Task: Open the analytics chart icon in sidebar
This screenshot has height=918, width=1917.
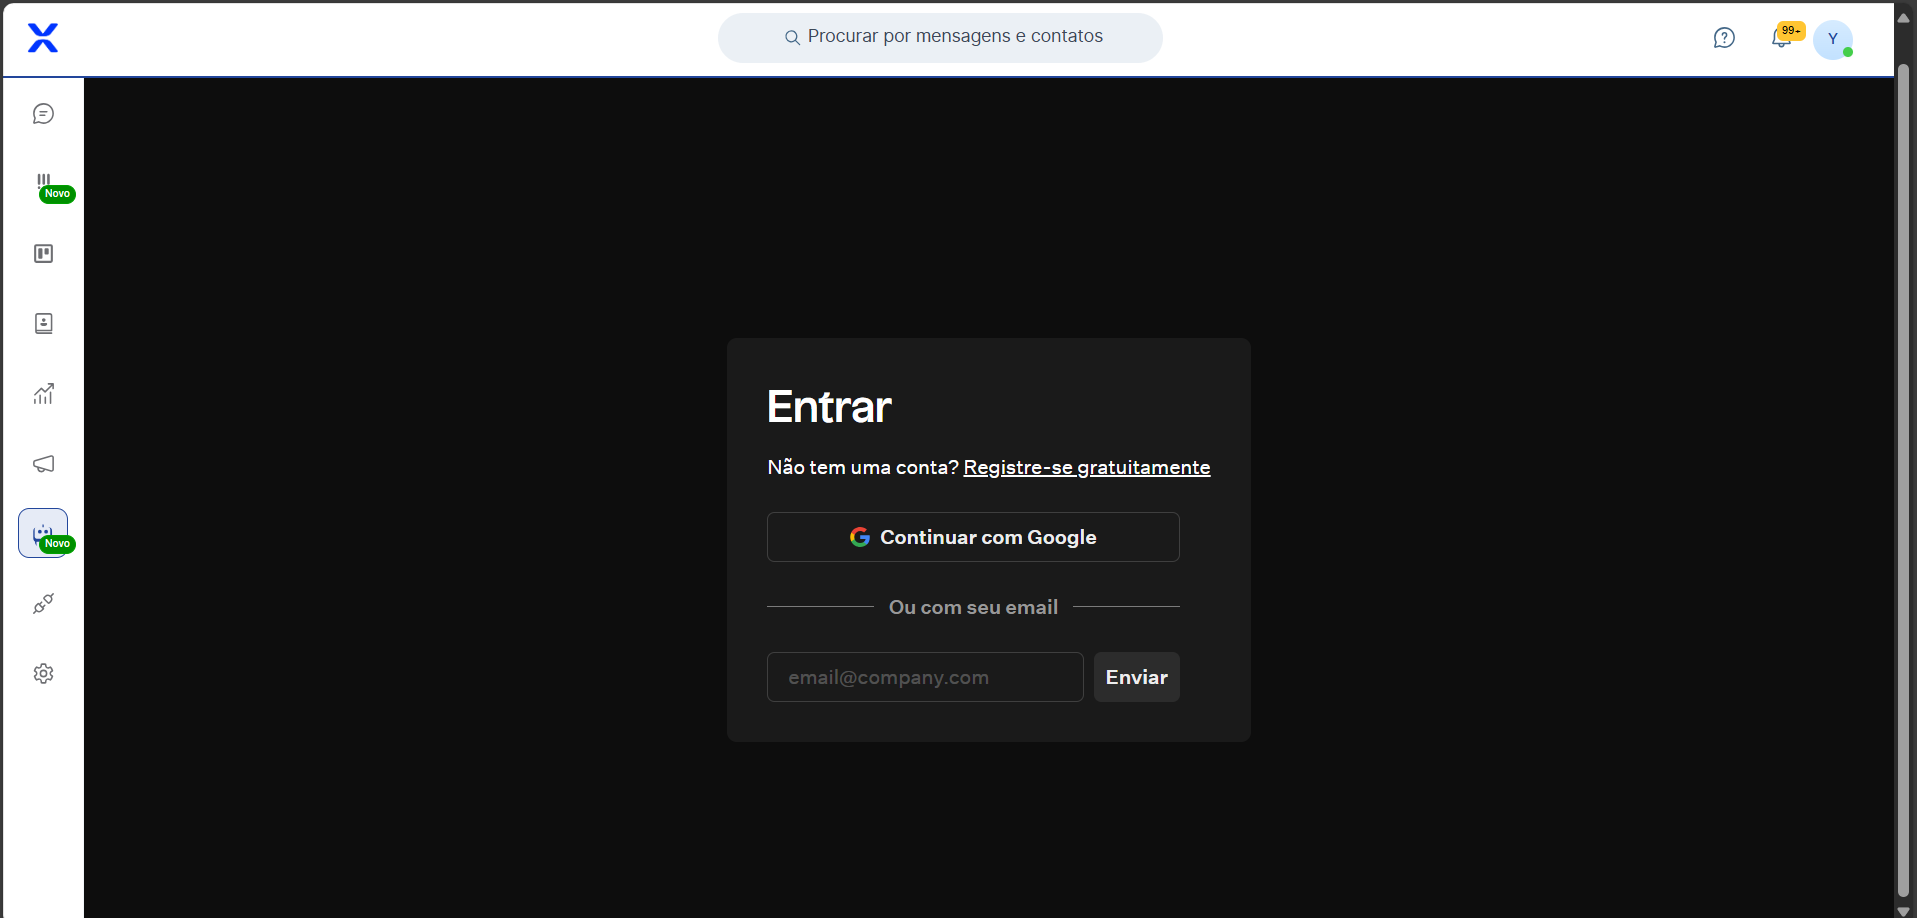Action: tap(43, 394)
